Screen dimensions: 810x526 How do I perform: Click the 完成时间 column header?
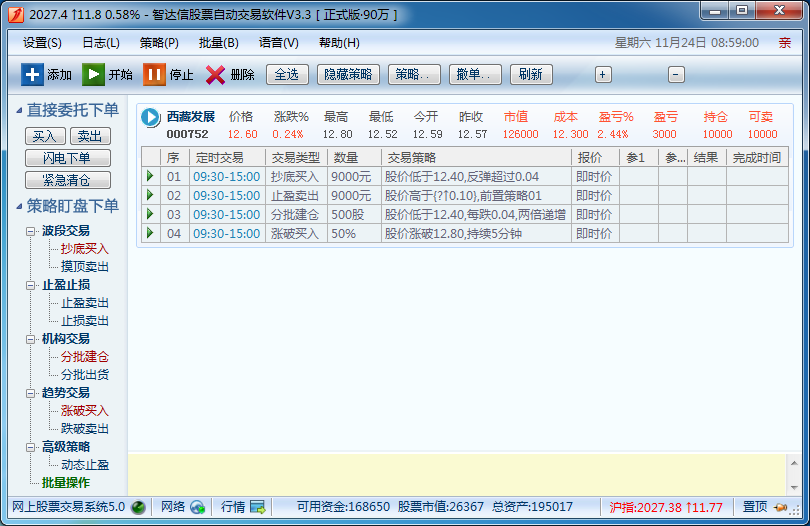coord(757,158)
